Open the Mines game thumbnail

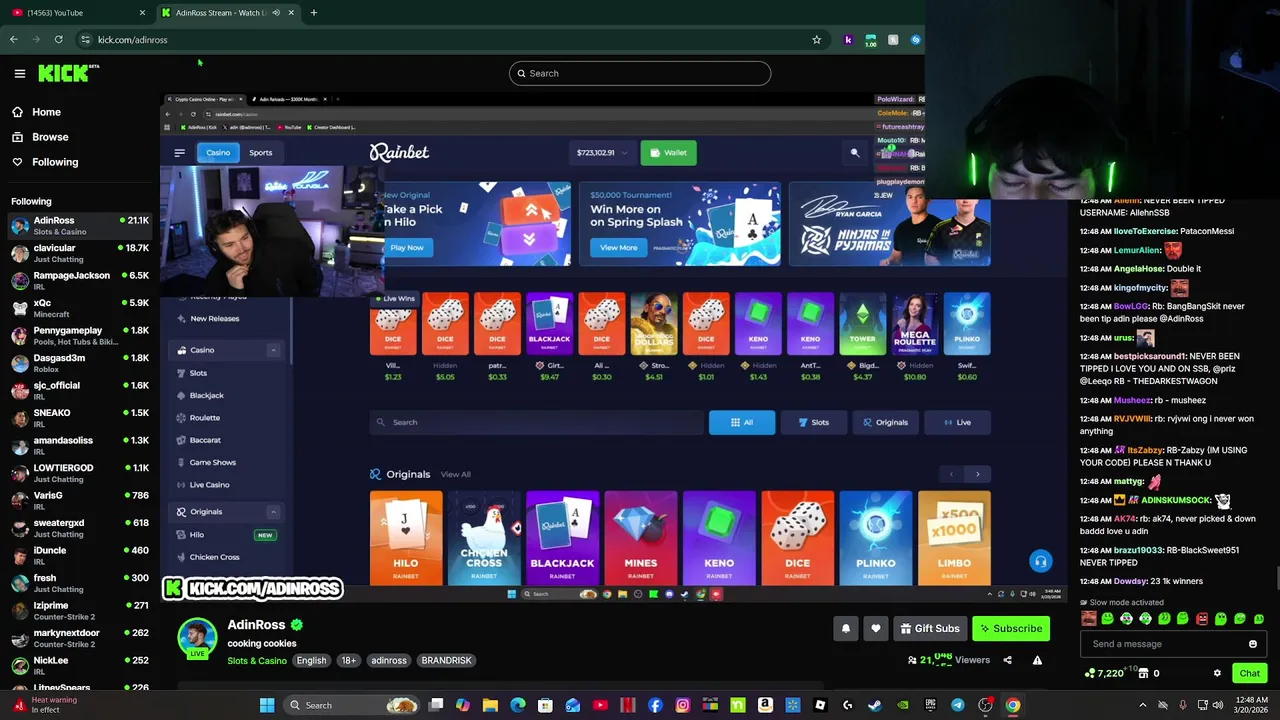pyautogui.click(x=641, y=538)
